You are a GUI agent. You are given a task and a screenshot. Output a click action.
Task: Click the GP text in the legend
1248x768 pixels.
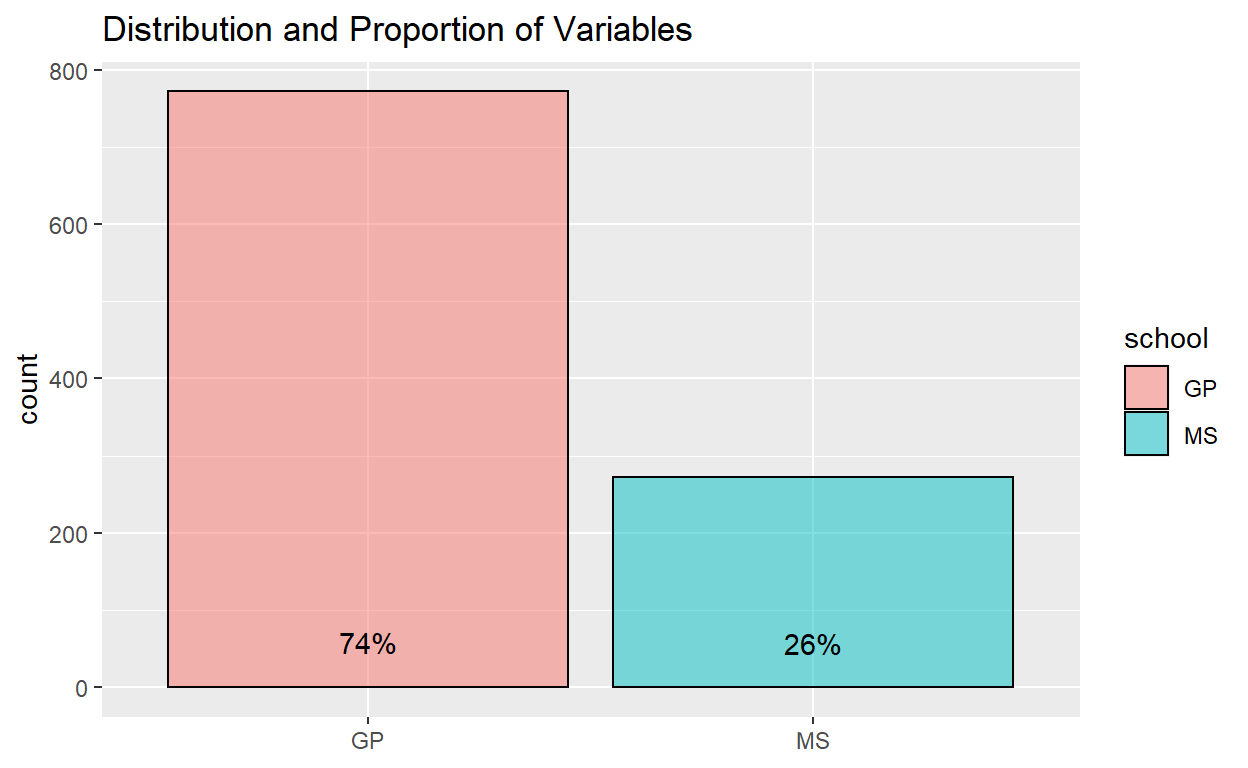pos(1200,389)
